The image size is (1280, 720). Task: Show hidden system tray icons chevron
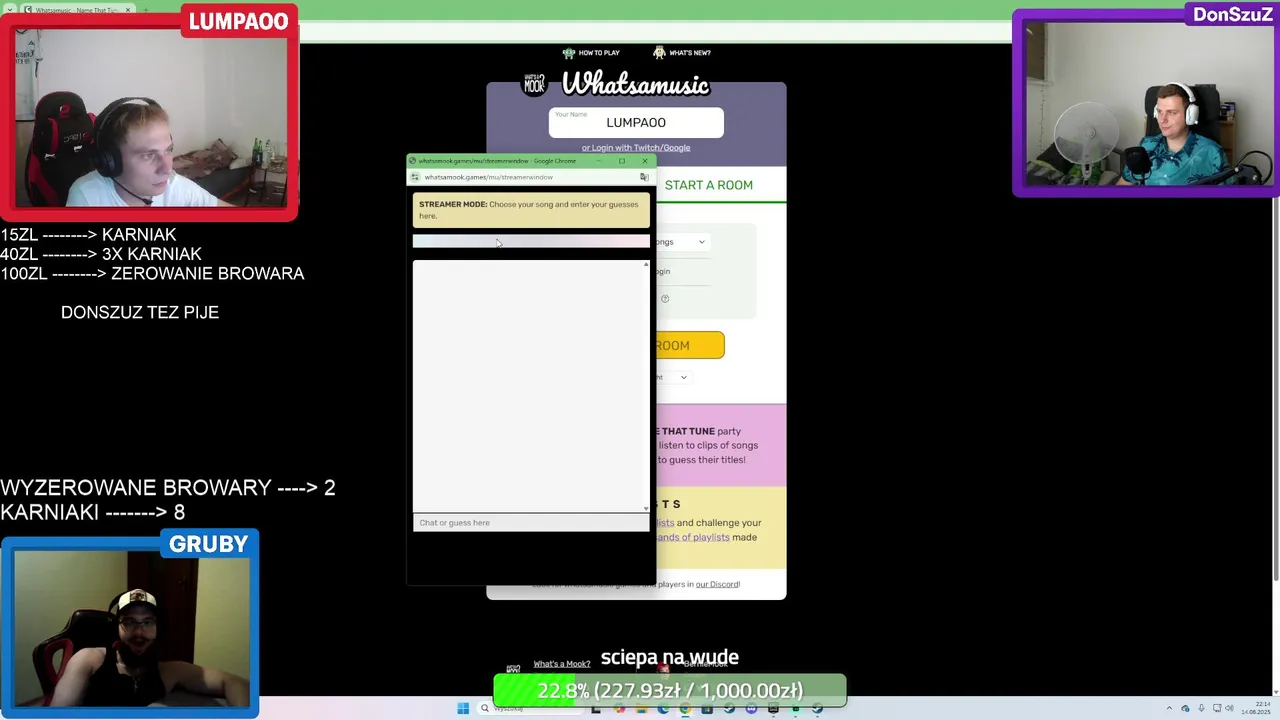(x=1169, y=708)
